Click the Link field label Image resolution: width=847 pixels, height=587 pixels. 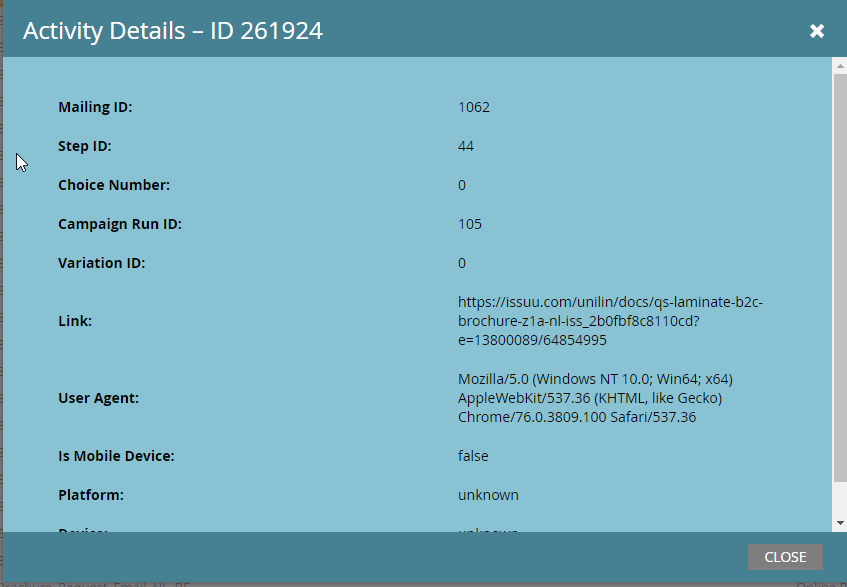click(x=75, y=321)
